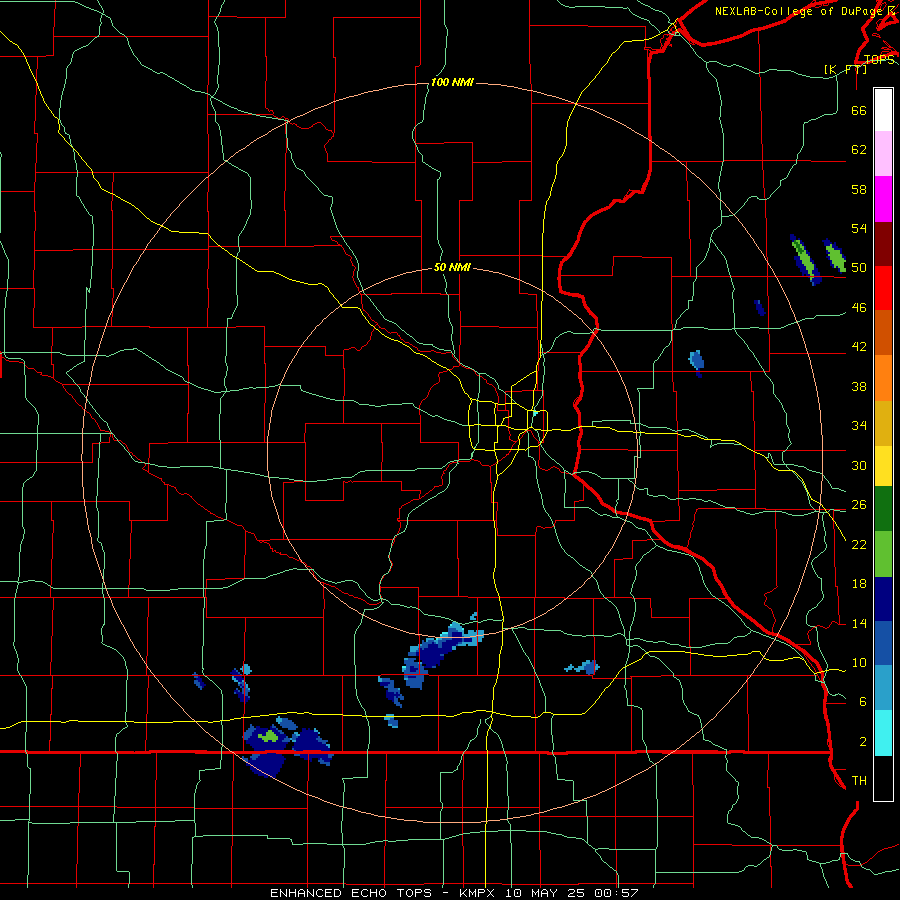The height and width of the screenshot is (900, 900).
Task: Click the light pink legend swatch
Action: pos(883,154)
